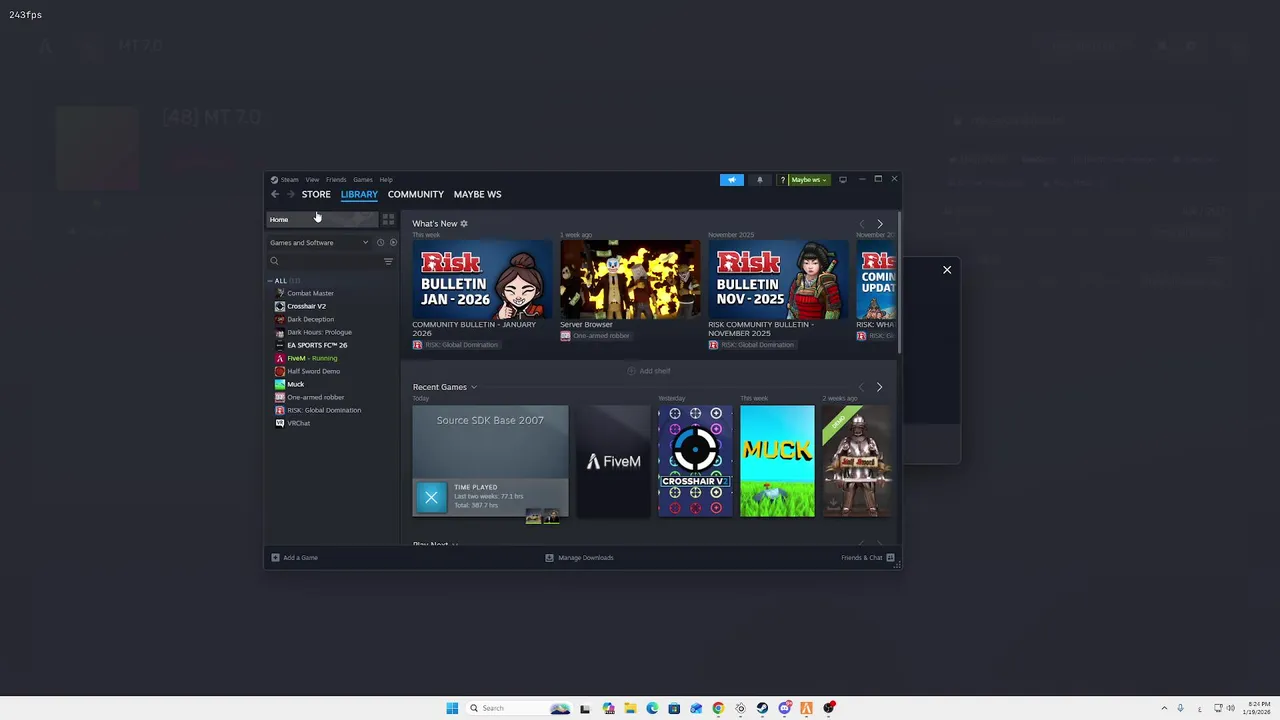Show only ready-to-play games toggle
This screenshot has height=720, width=1280.
click(393, 243)
